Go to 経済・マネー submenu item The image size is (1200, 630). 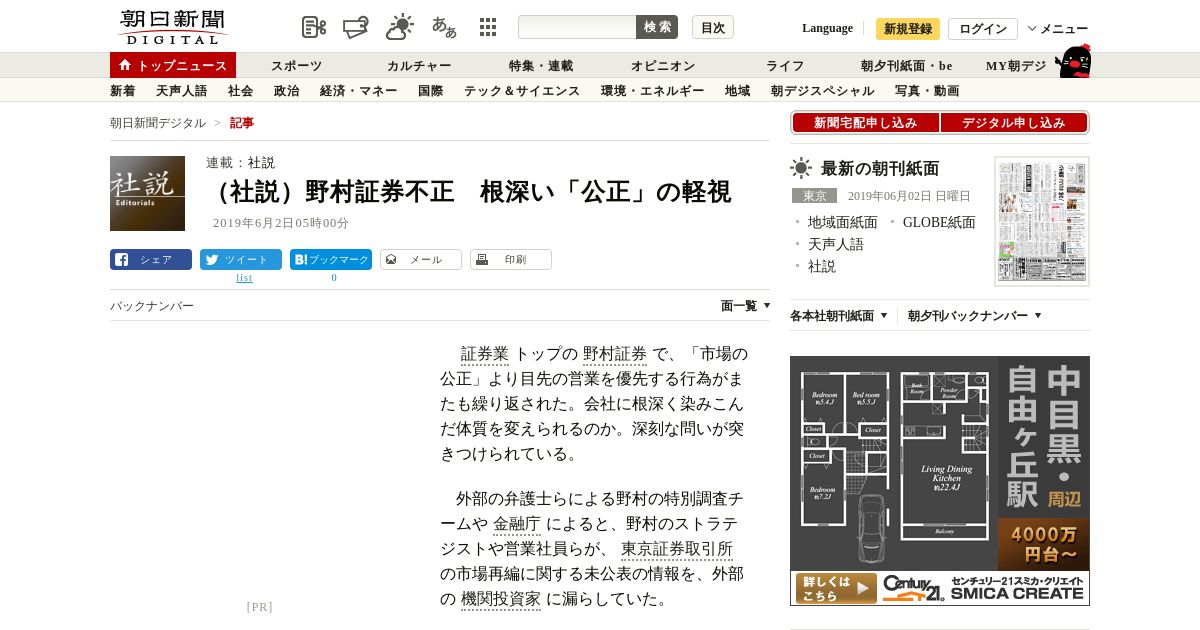pos(359,91)
